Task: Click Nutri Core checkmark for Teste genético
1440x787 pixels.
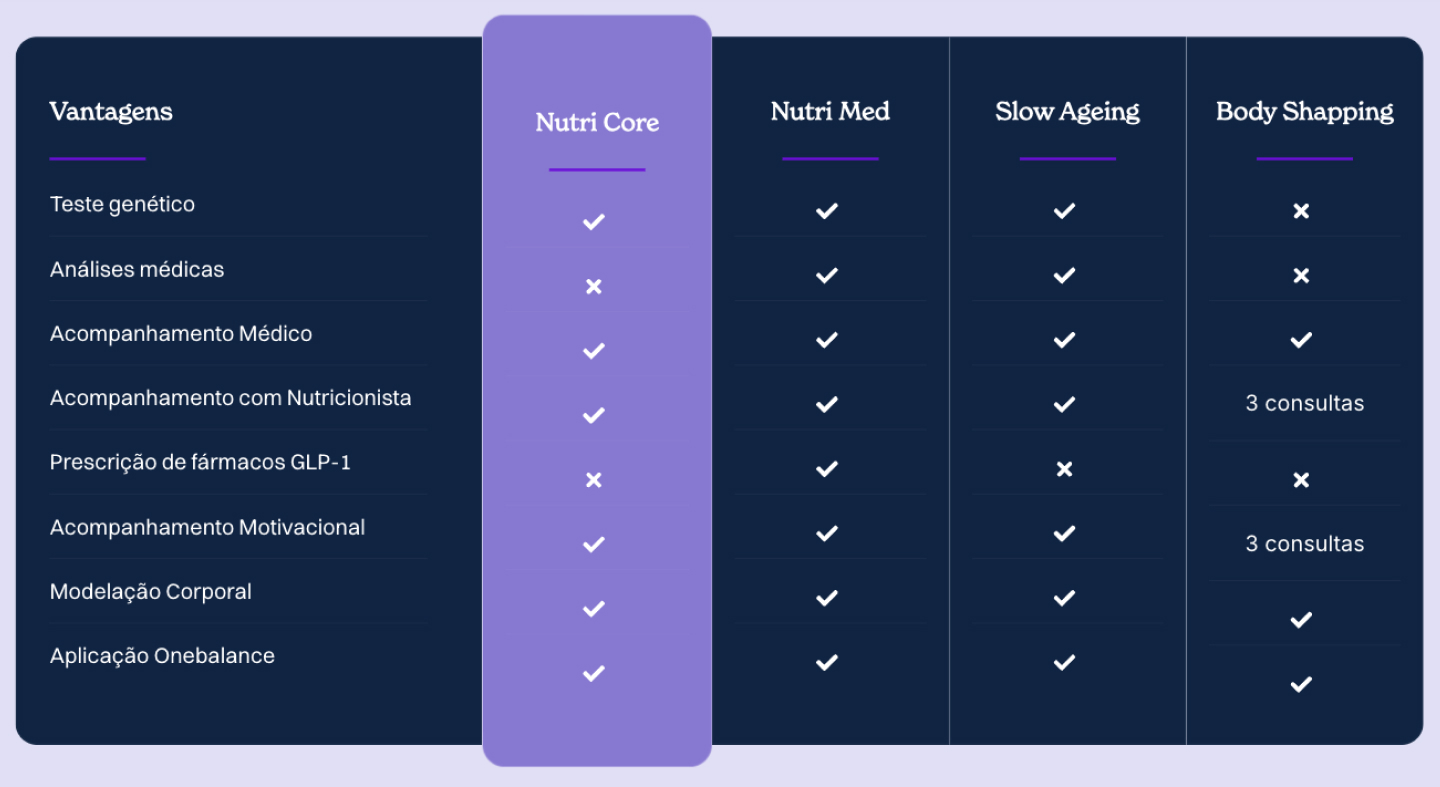Action: click(x=594, y=222)
